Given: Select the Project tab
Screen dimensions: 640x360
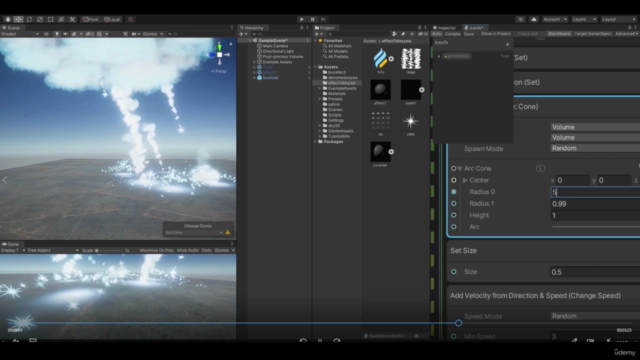Looking at the screenshot, I should tap(324, 28).
